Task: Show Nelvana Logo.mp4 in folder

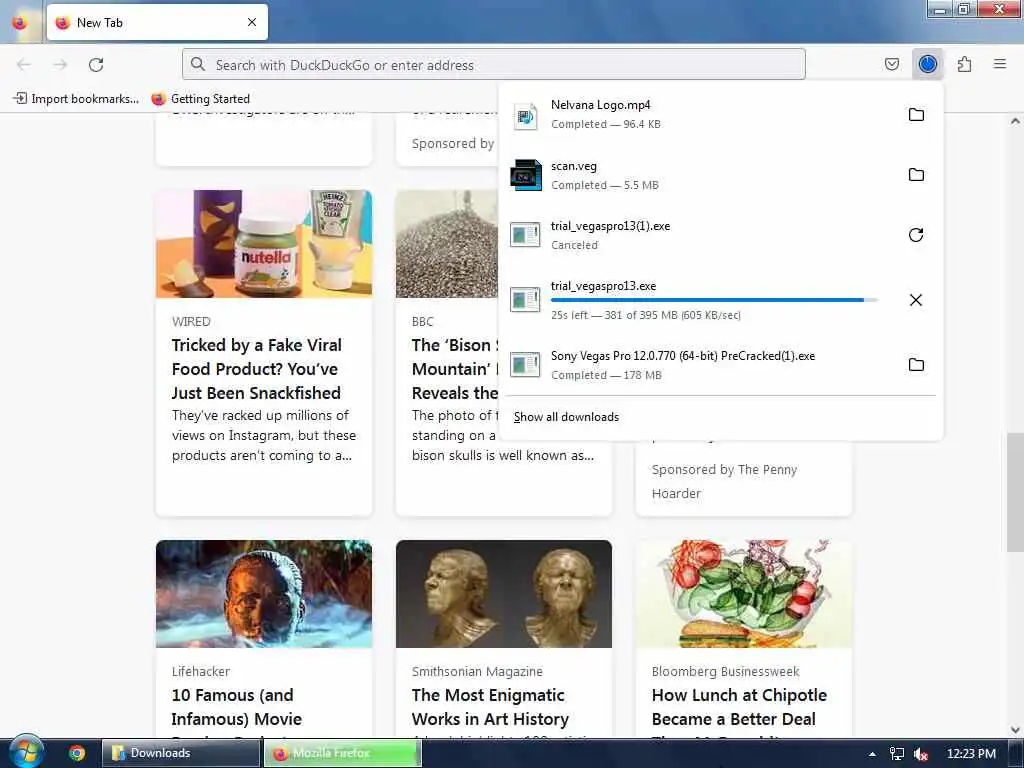Action: point(916,115)
